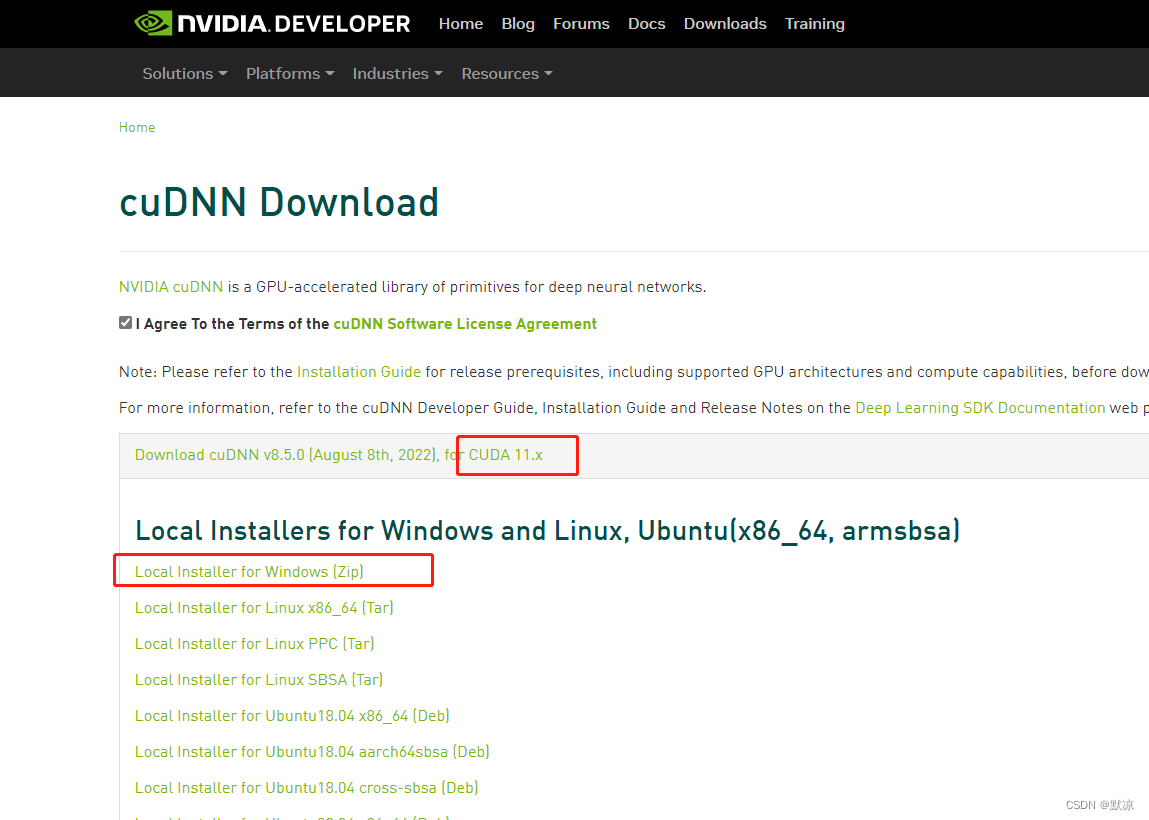Viewport: 1149px width, 820px height.
Task: Go to Downloads in the navigation bar
Action: [724, 23]
